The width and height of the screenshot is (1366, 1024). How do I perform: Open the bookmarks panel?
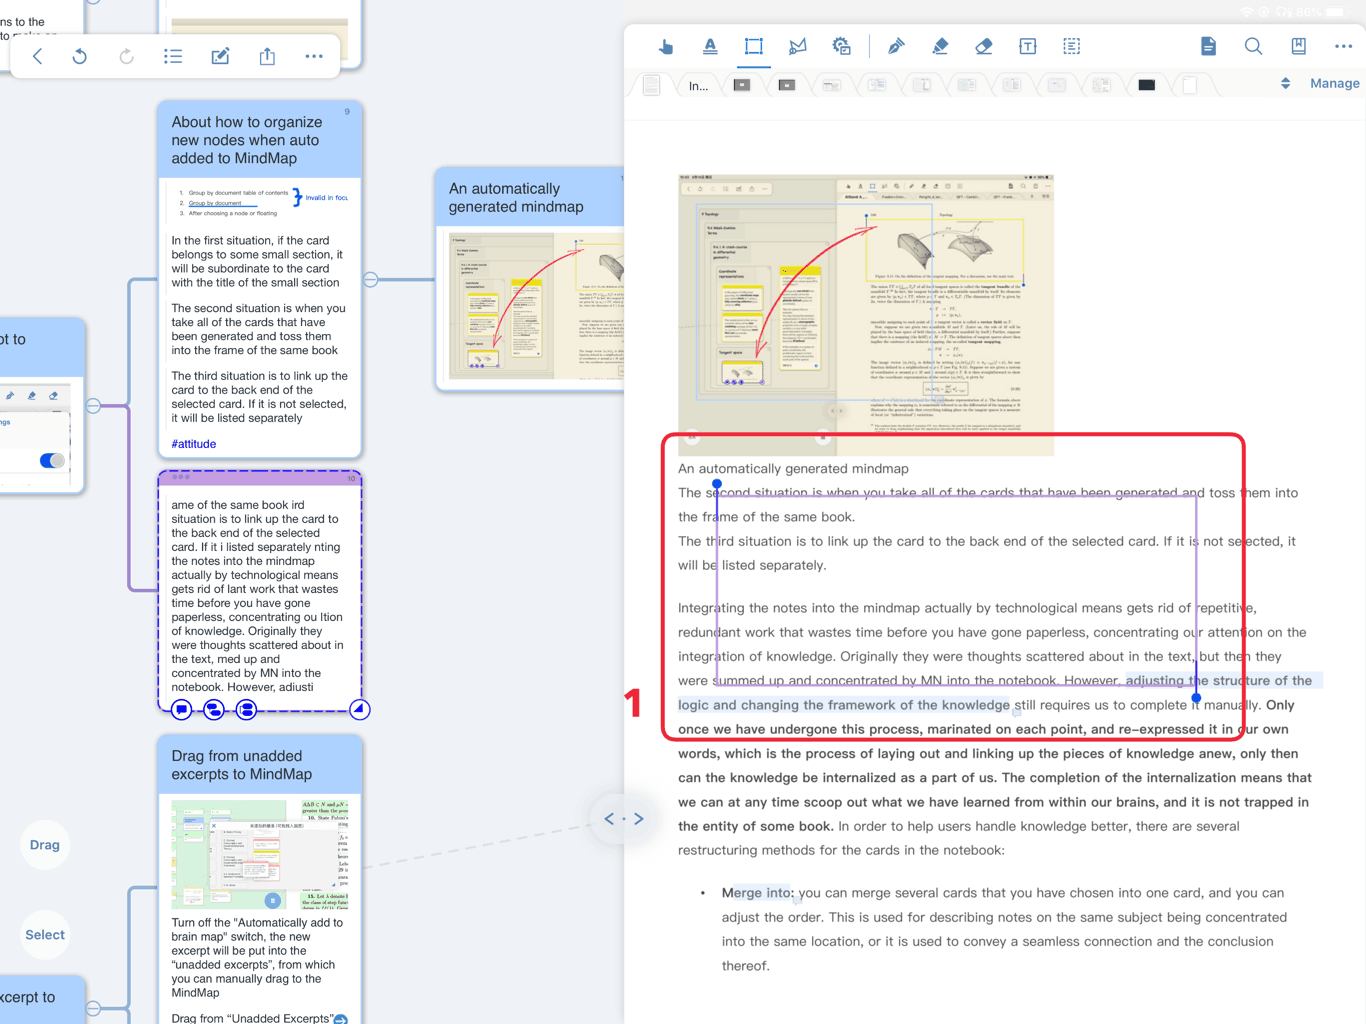tap(1298, 46)
